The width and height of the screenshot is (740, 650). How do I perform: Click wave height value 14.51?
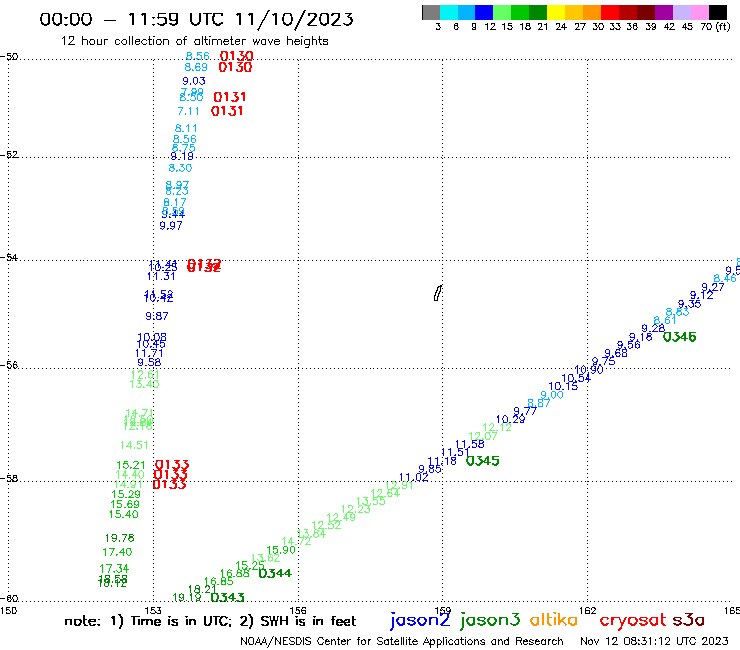(x=134, y=445)
